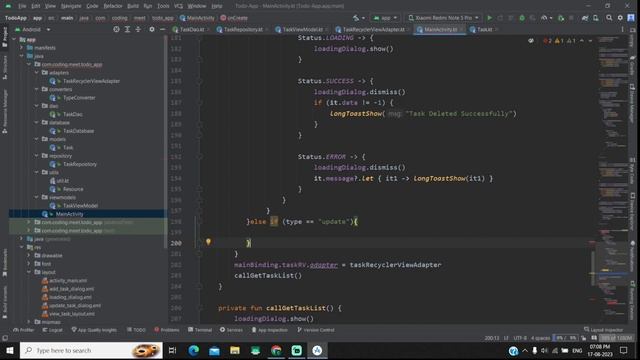Image resolution: width=640 pixels, height=360 pixels.
Task: Click the green Debug bug icon
Action: coord(522,18)
